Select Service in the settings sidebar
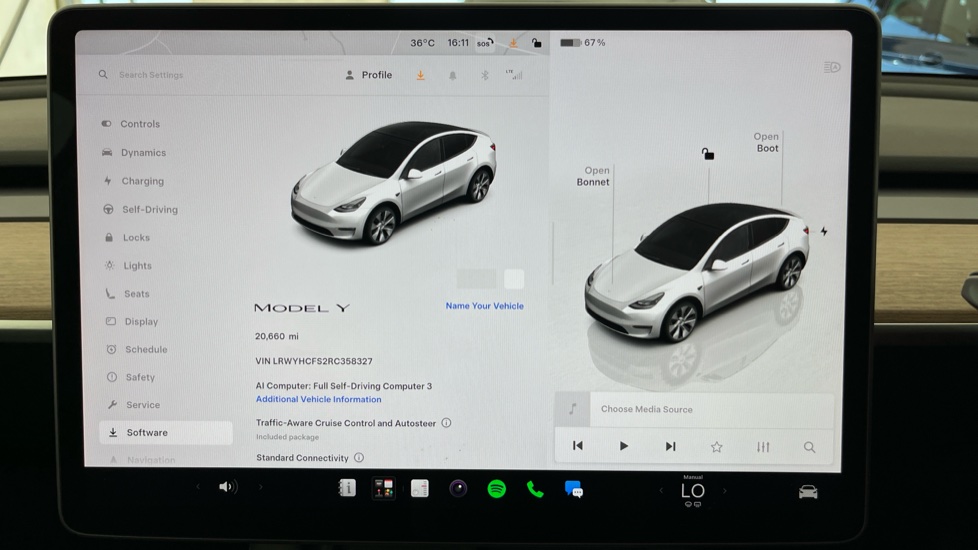978x550 pixels. click(x=134, y=405)
